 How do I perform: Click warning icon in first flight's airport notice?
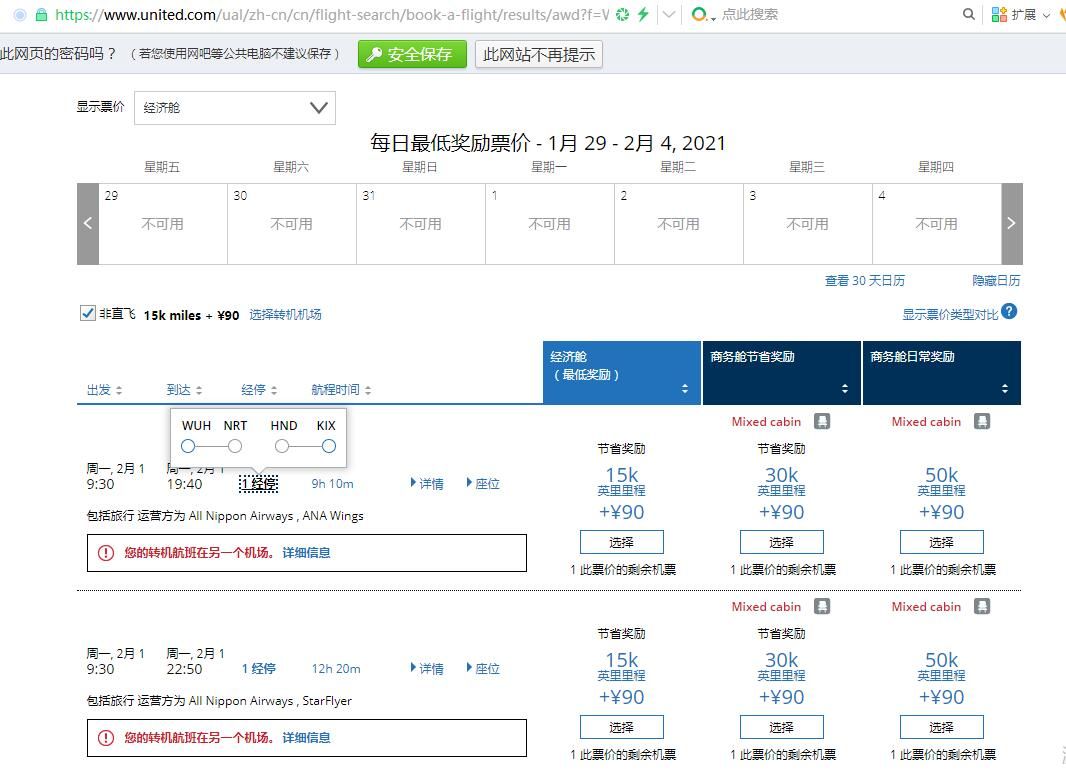click(x=105, y=552)
